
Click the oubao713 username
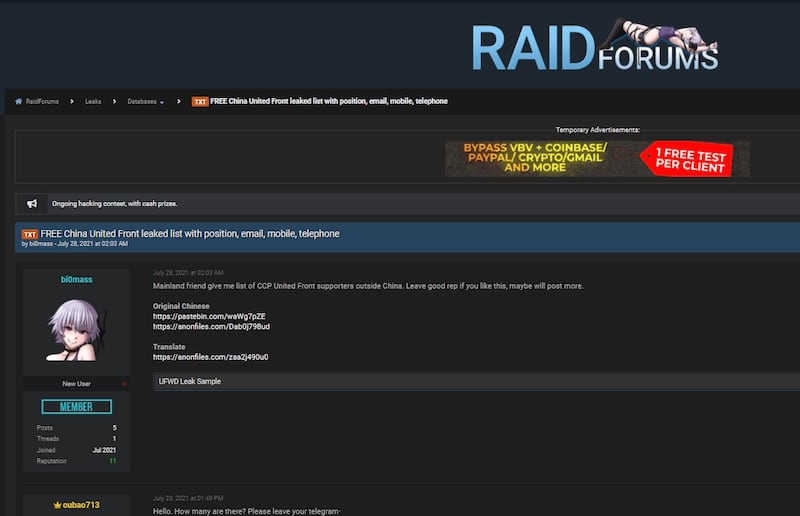(x=82, y=505)
